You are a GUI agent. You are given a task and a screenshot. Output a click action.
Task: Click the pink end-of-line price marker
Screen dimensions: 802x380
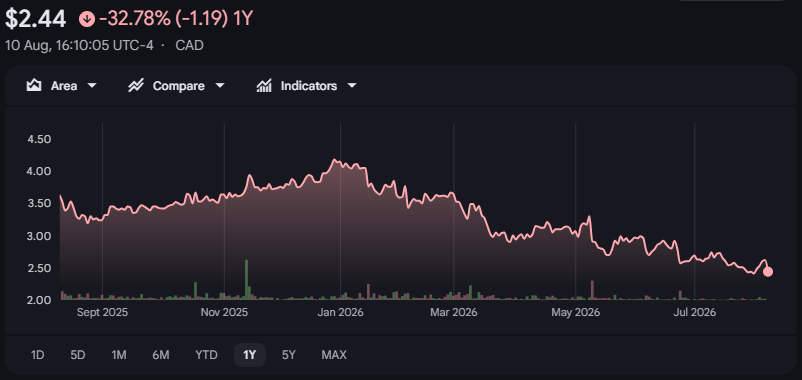pyautogui.click(x=768, y=272)
